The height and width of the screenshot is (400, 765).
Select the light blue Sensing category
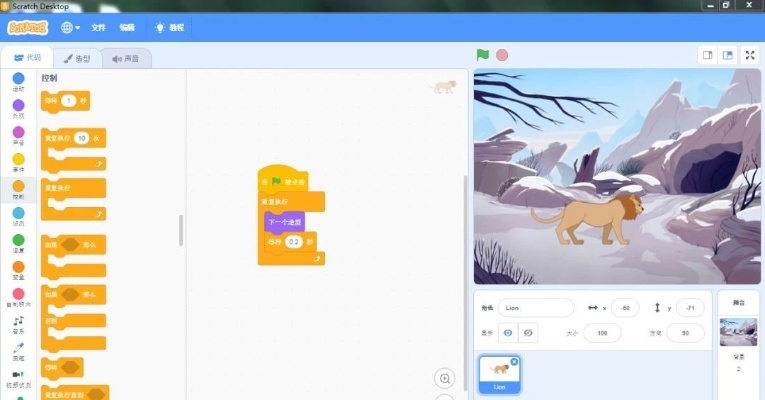18,216
